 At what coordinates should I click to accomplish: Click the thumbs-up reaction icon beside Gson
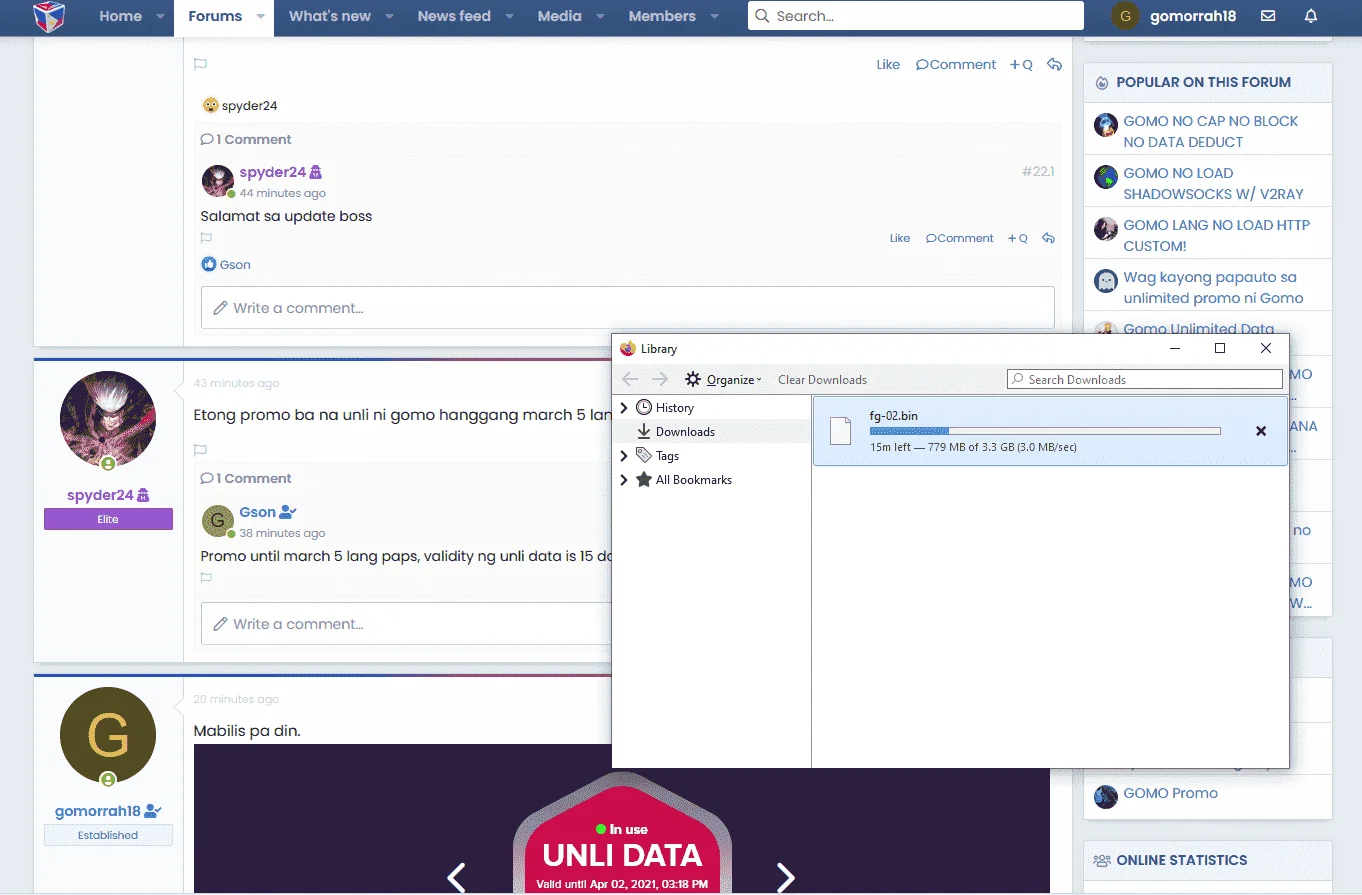click(x=209, y=265)
